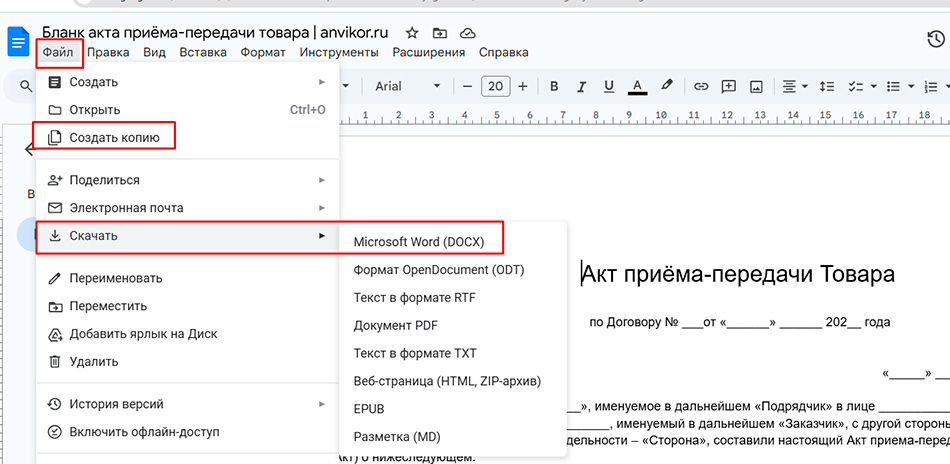The height and width of the screenshot is (464, 950).
Task: Open the Скачать submenu
Action: pyautogui.click(x=188, y=236)
